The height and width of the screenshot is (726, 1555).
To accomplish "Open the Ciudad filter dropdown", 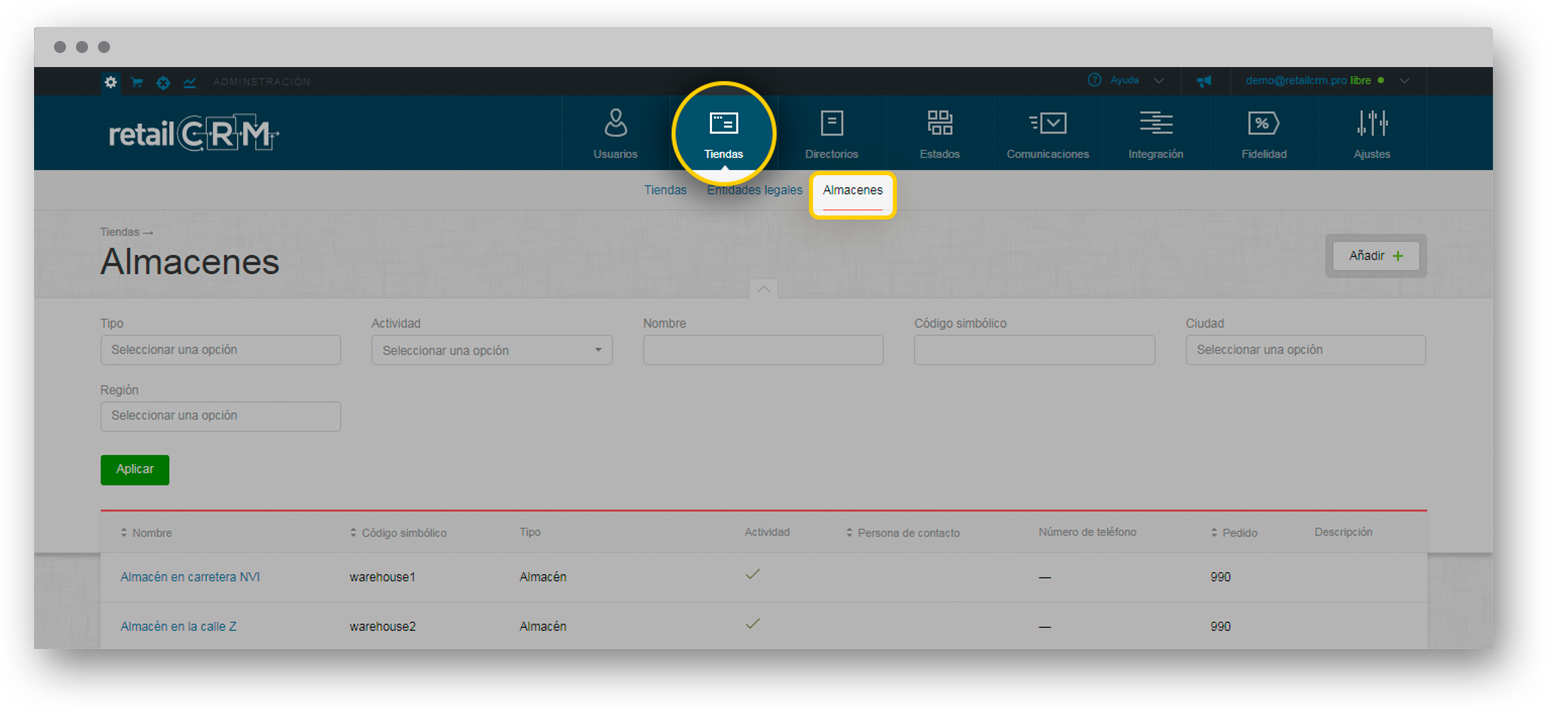I will [x=1305, y=350].
